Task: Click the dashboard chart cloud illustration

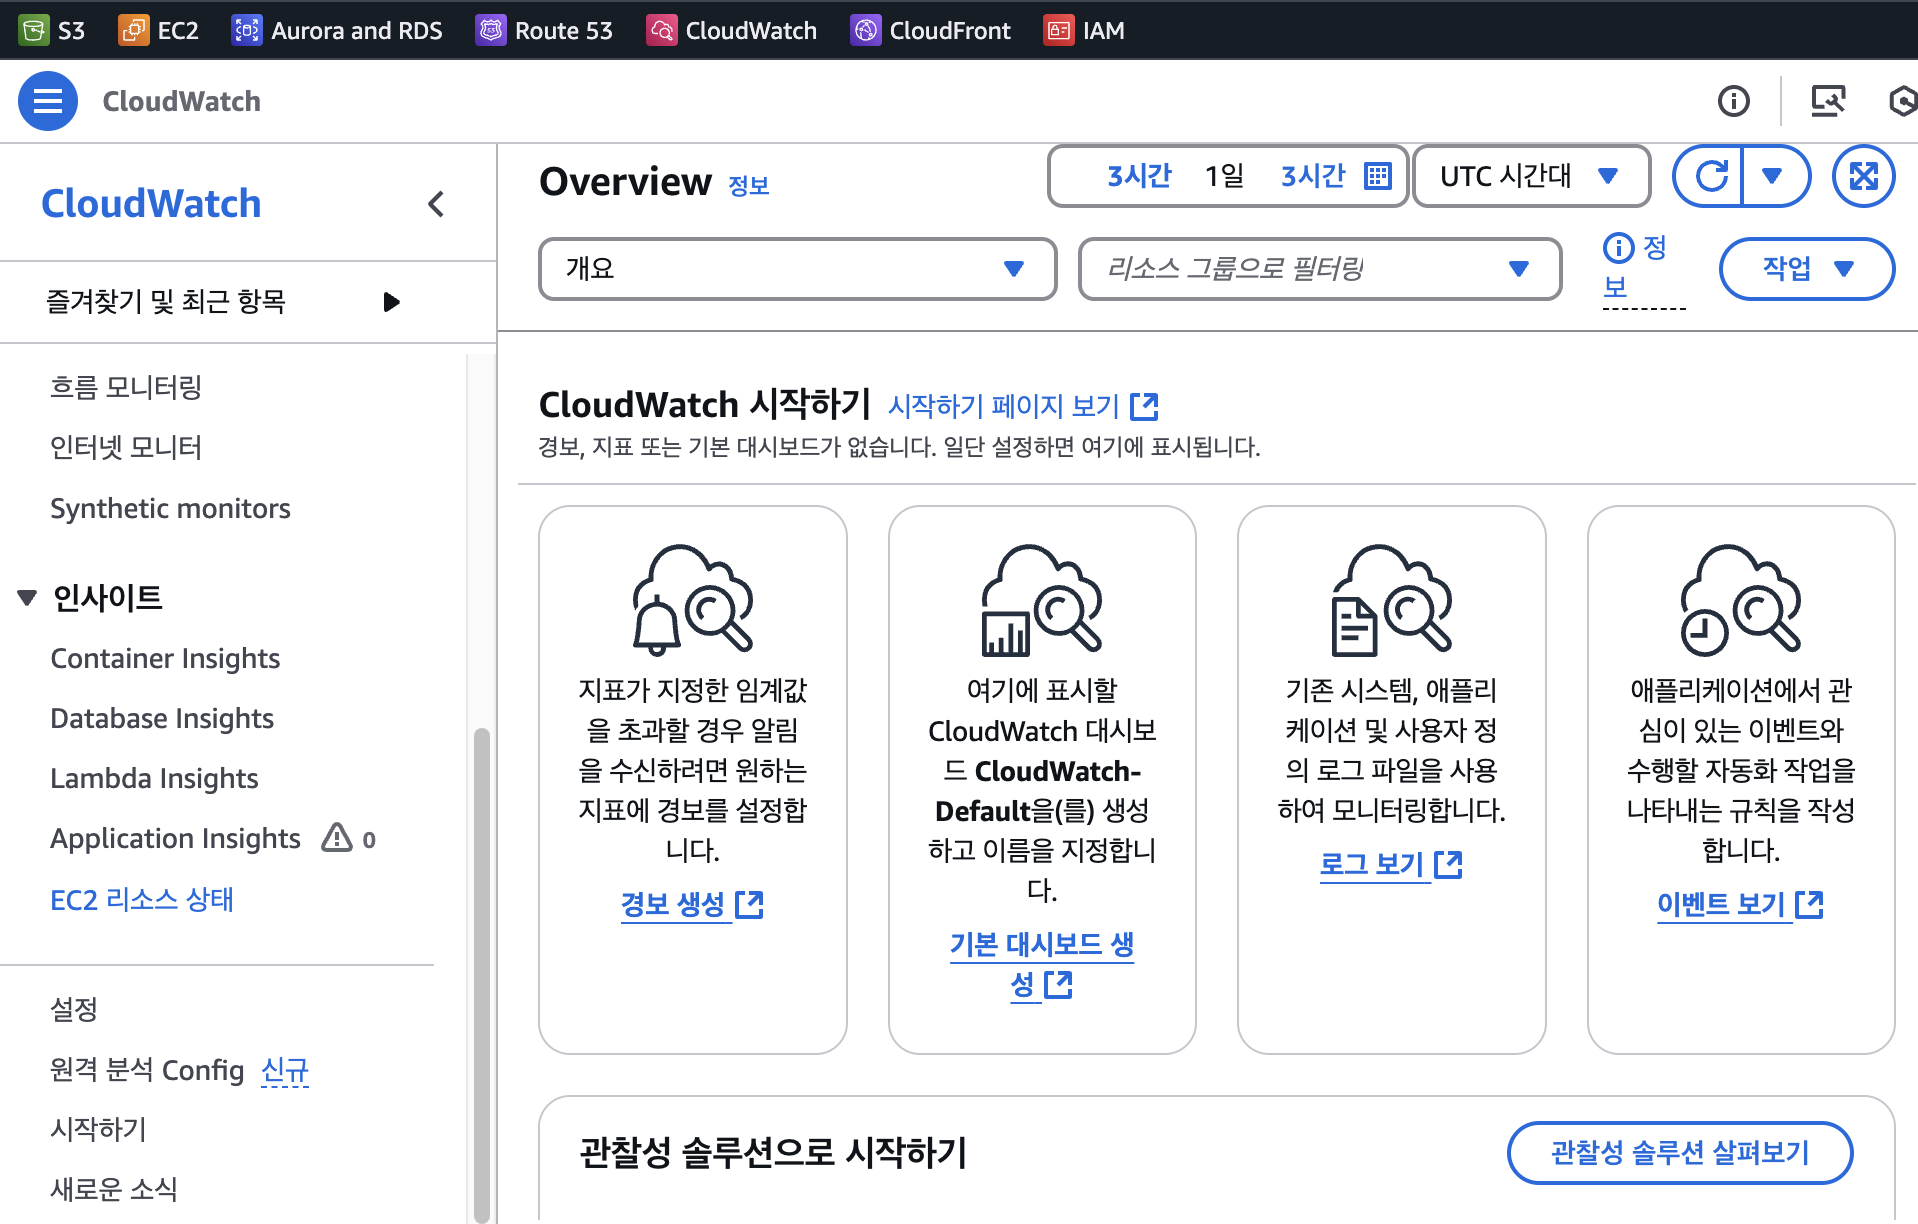Action: tap(1042, 600)
